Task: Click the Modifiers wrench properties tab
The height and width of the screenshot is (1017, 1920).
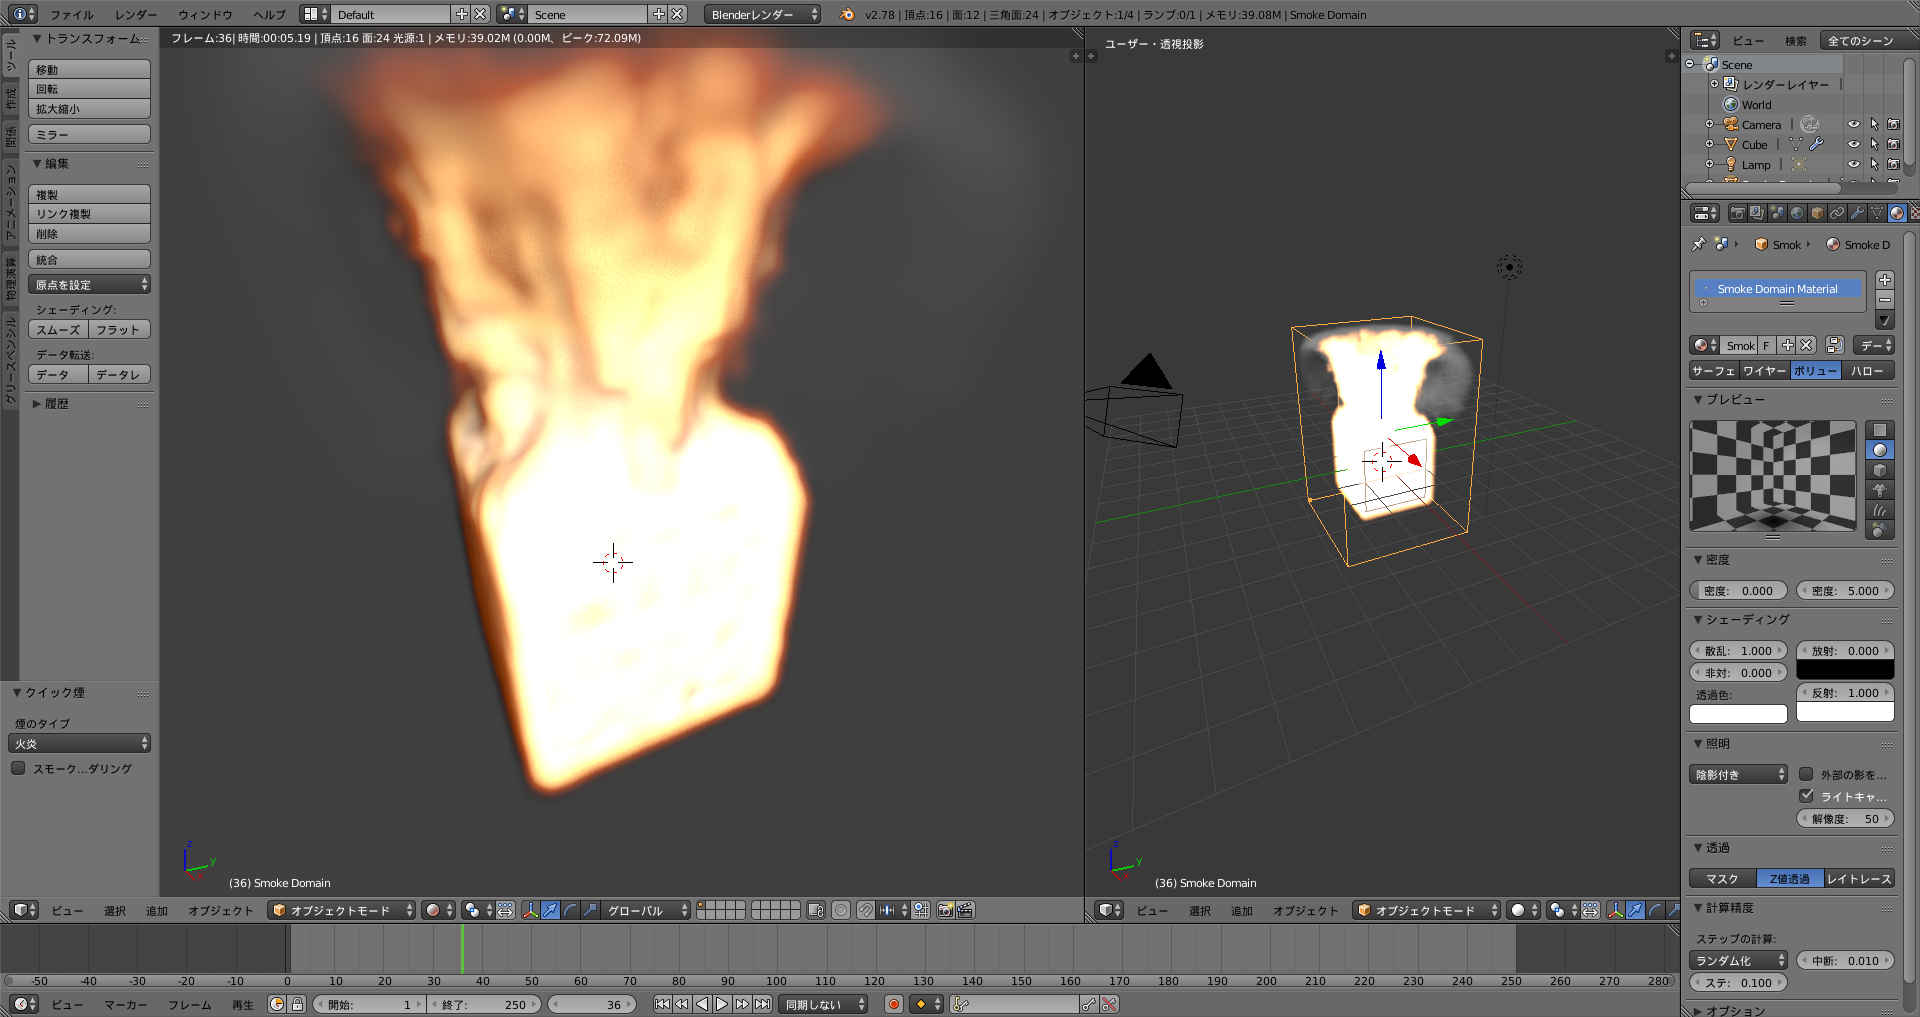Action: 1857,213
